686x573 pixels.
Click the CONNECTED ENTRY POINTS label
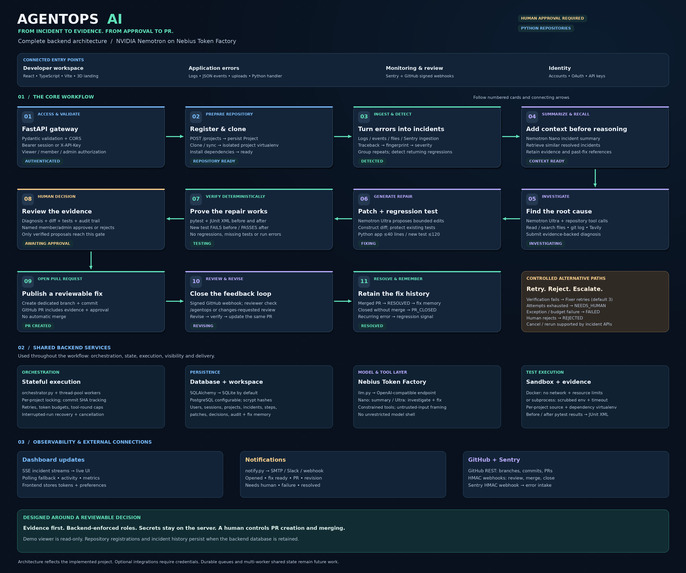(53, 60)
